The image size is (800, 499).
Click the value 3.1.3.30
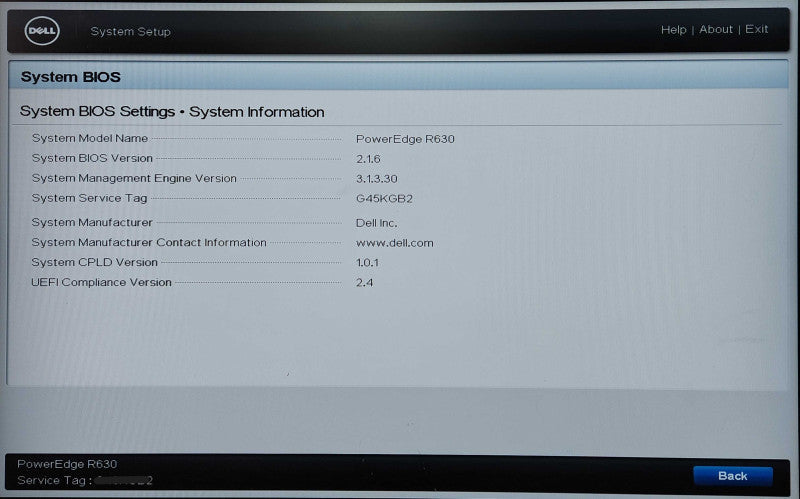pos(377,179)
